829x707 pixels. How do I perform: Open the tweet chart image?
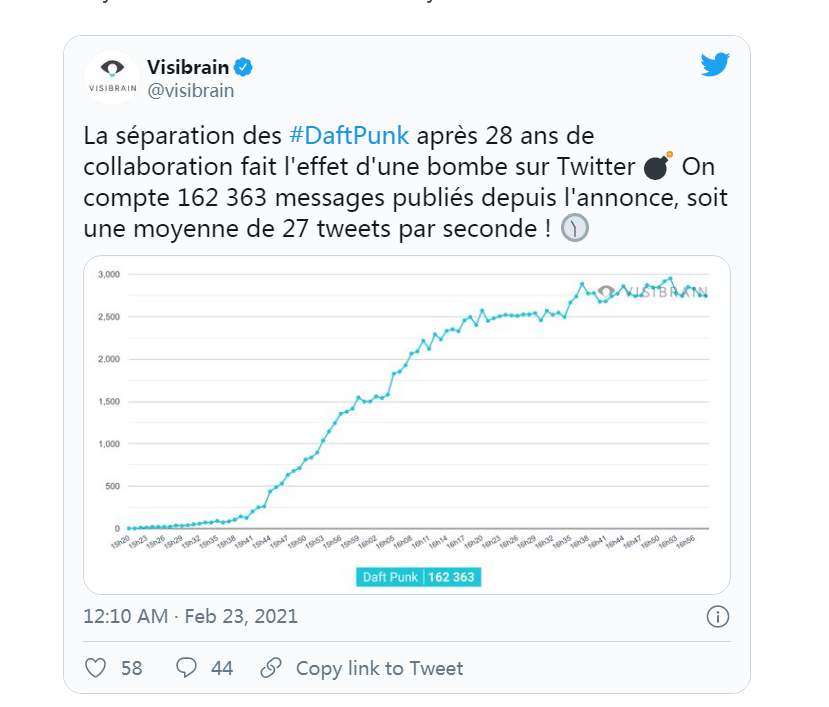tap(407, 425)
